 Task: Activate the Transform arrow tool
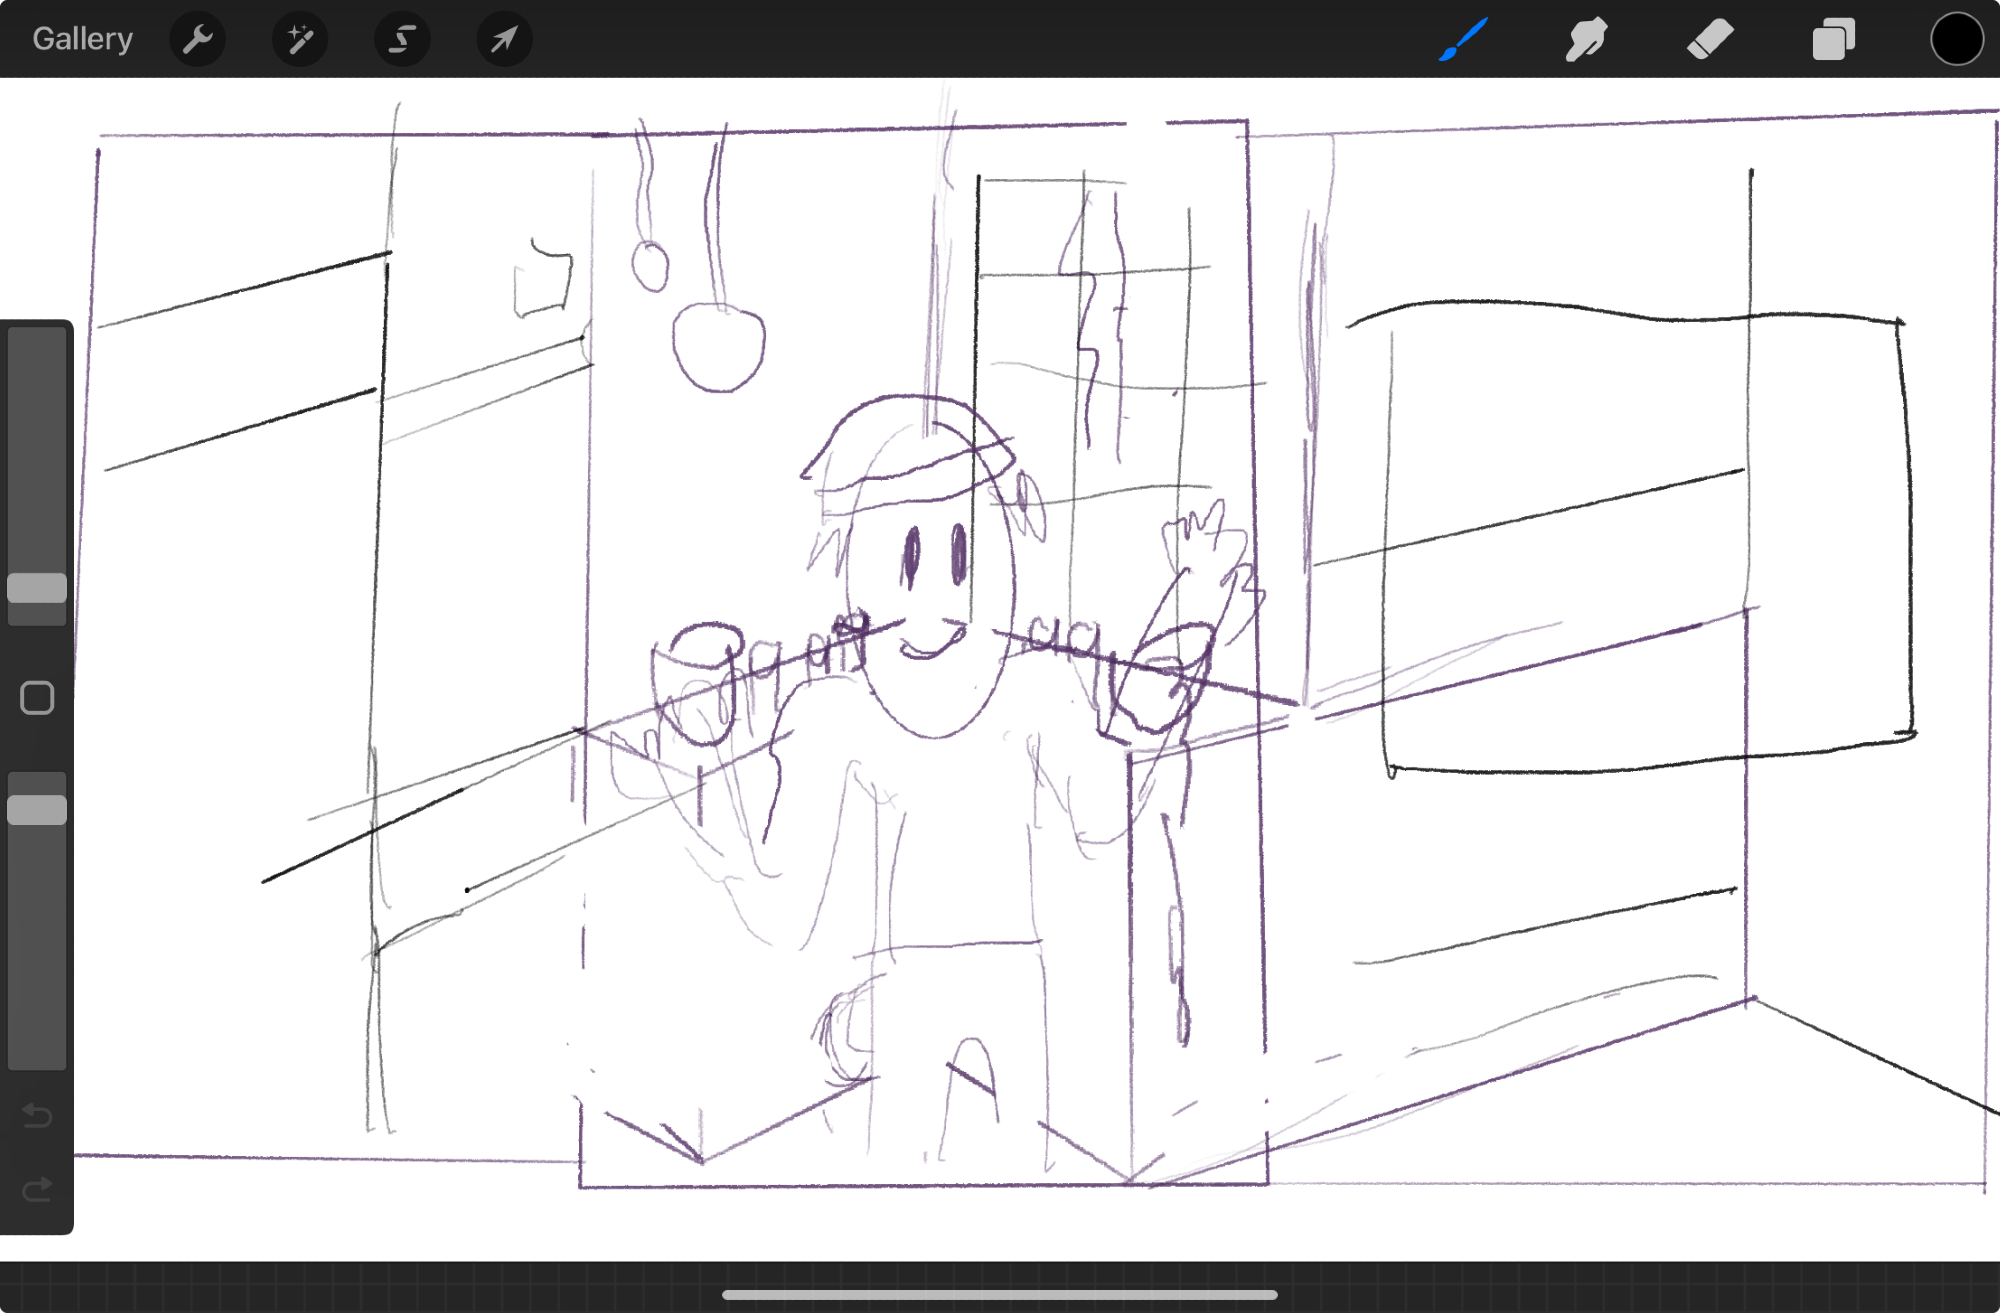point(504,40)
